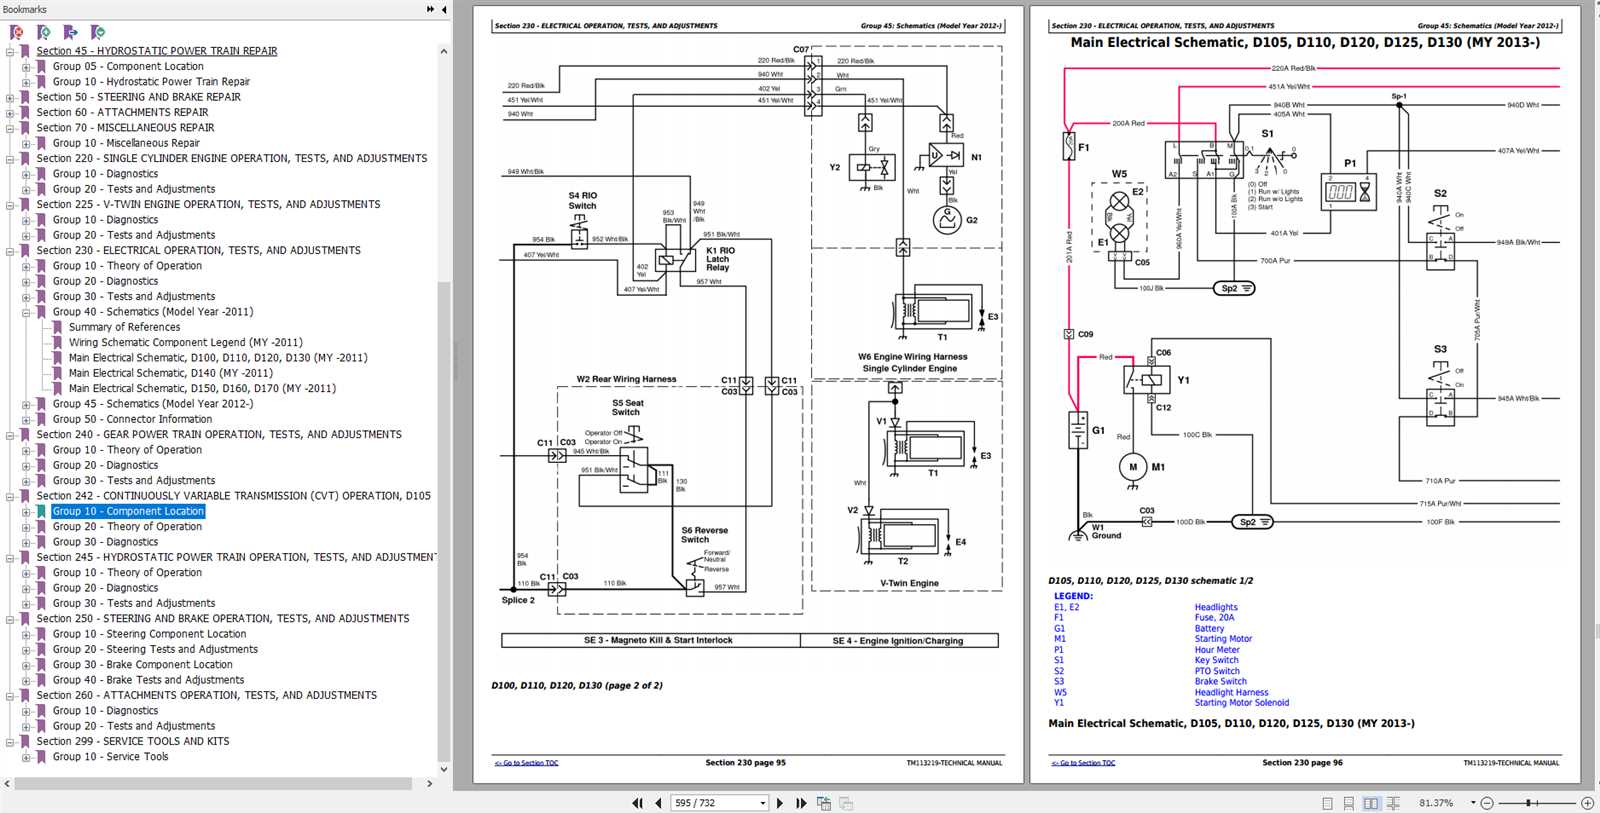
Task: Go to the previous page
Action: pyautogui.click(x=658, y=803)
